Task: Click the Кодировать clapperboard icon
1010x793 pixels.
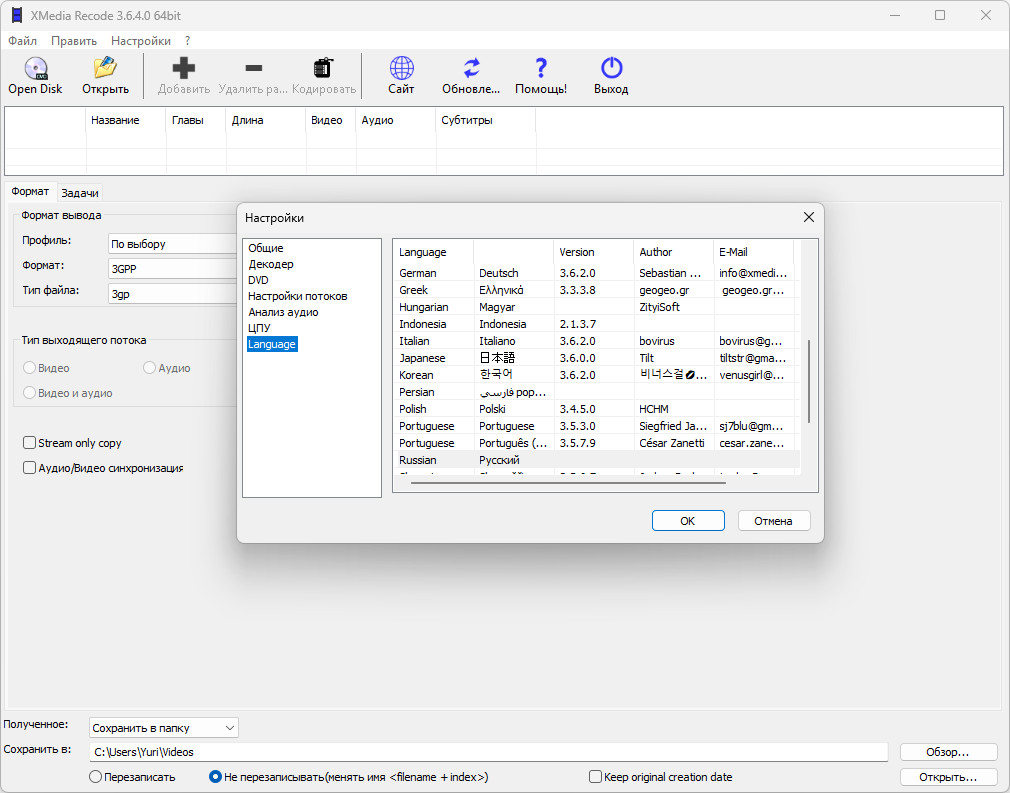Action: point(323,68)
